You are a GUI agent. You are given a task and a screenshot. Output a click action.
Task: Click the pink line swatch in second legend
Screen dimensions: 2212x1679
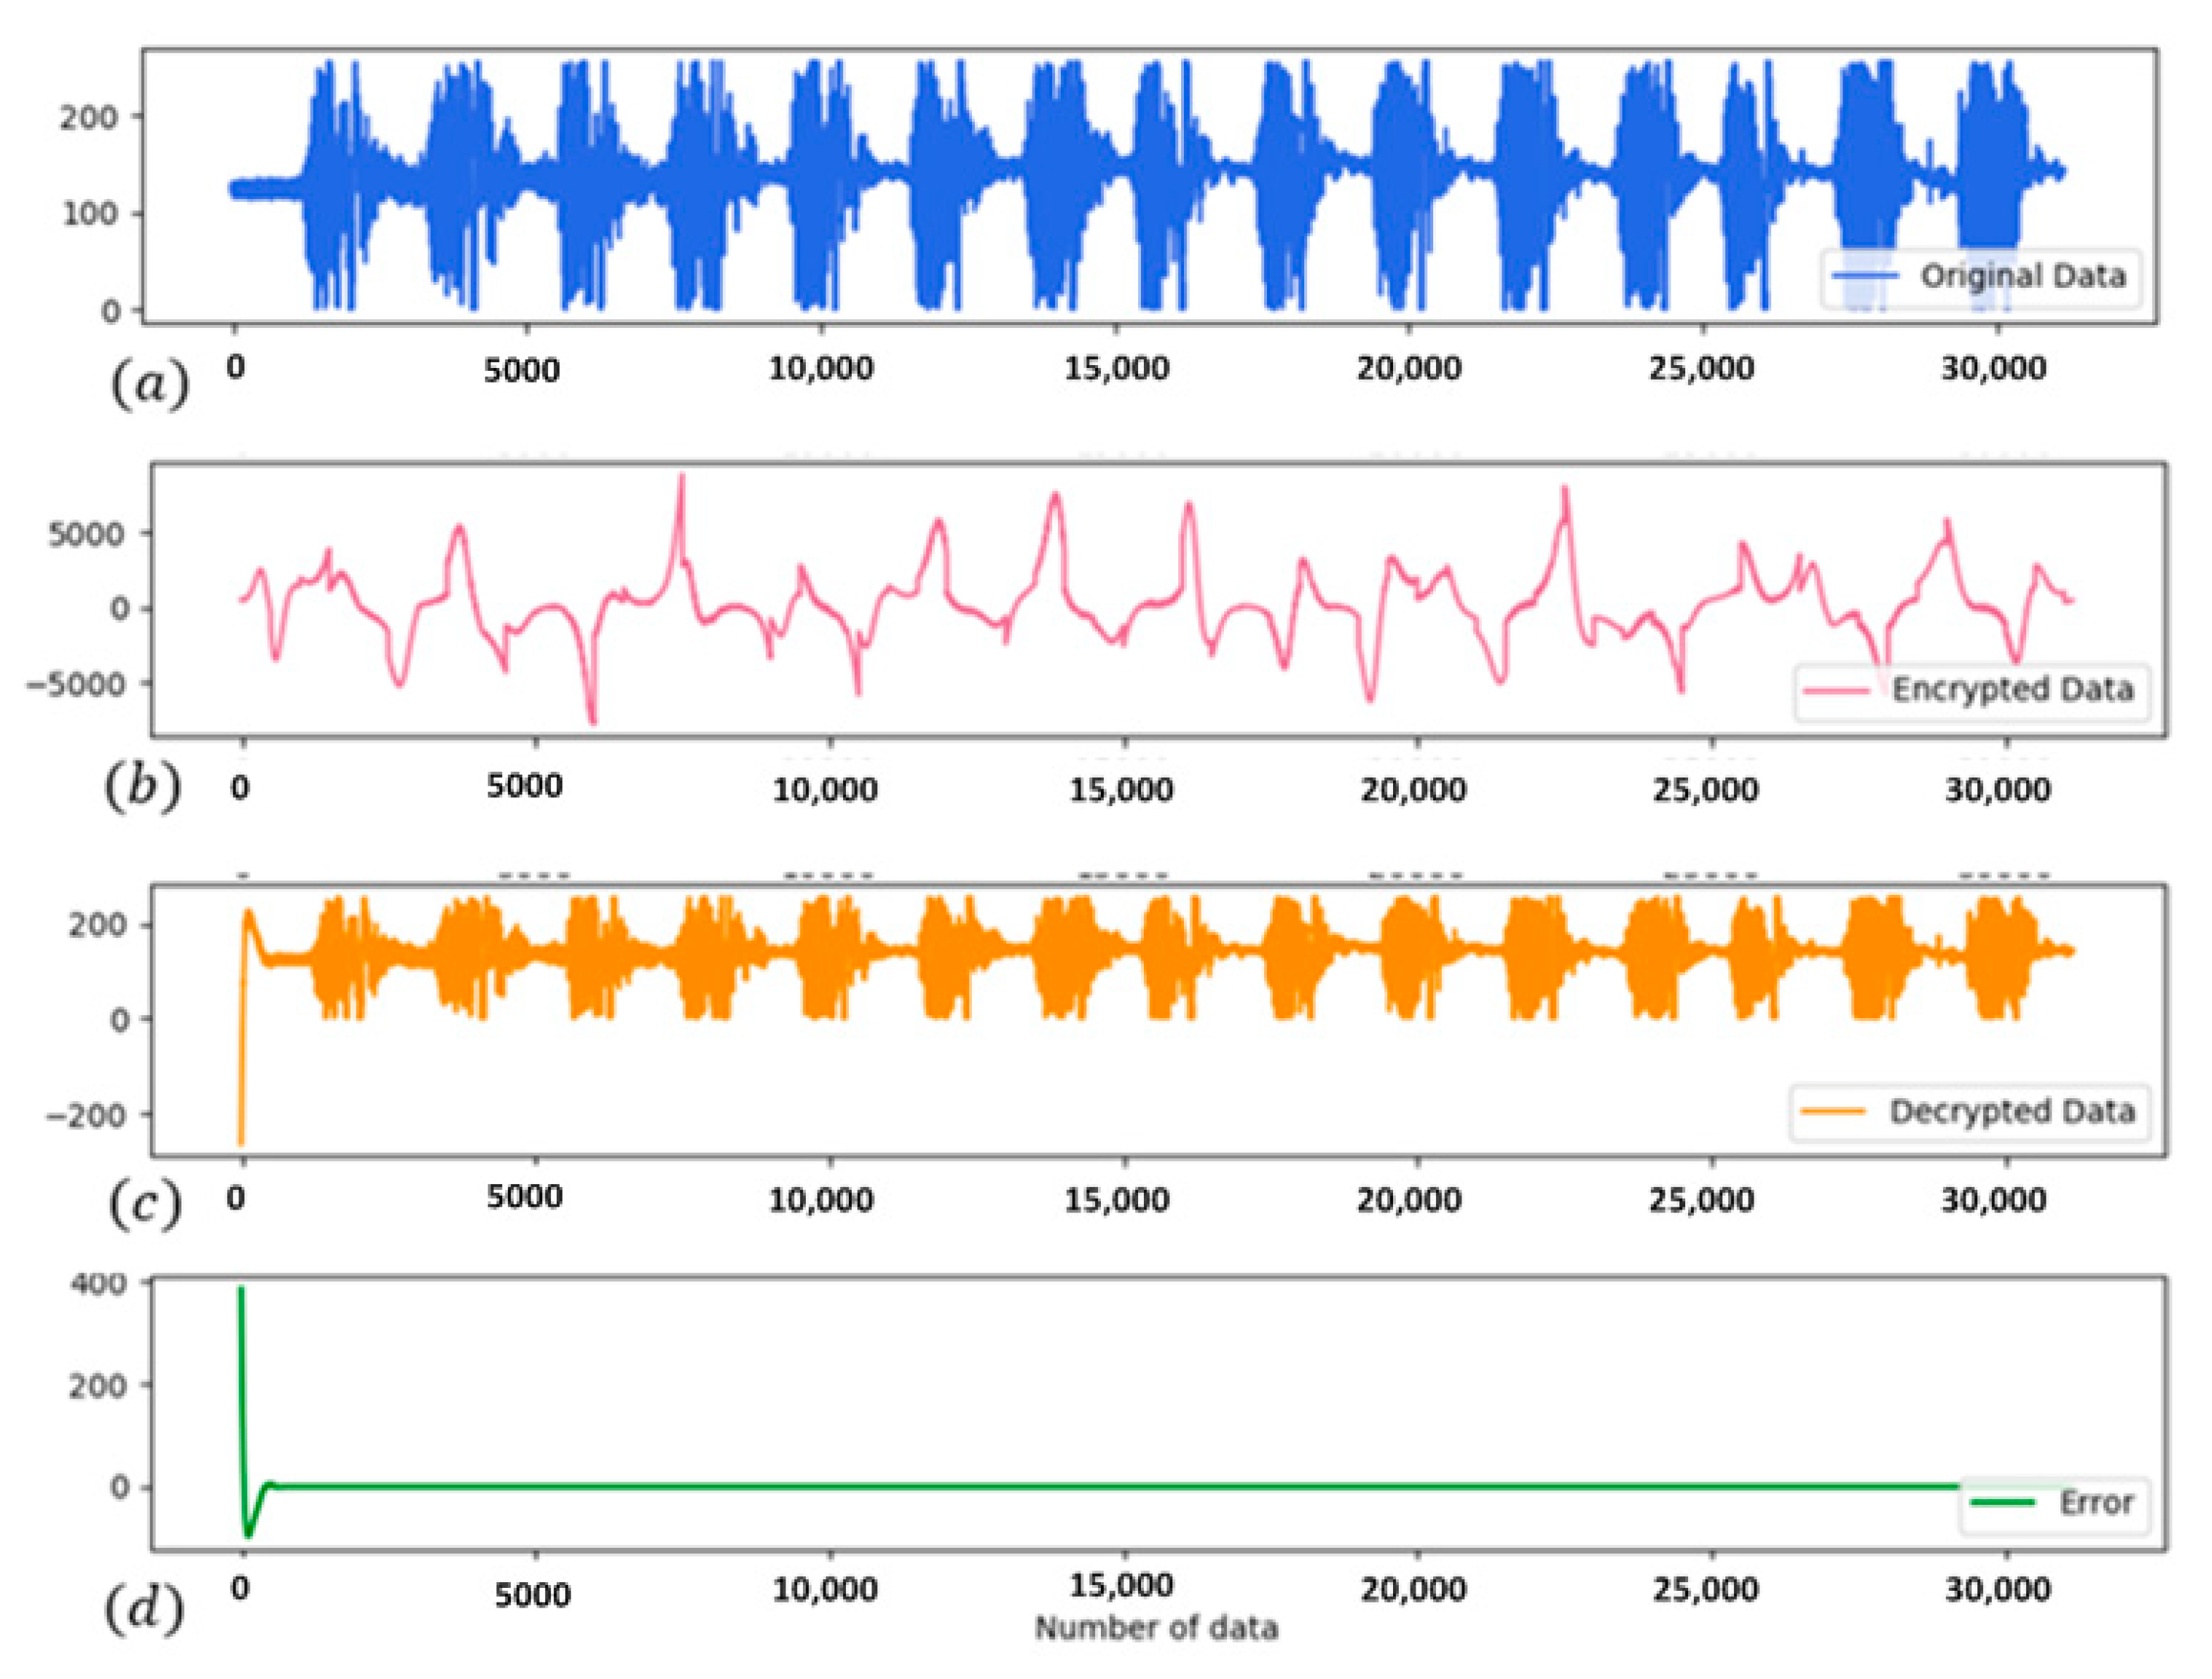tap(1836, 690)
